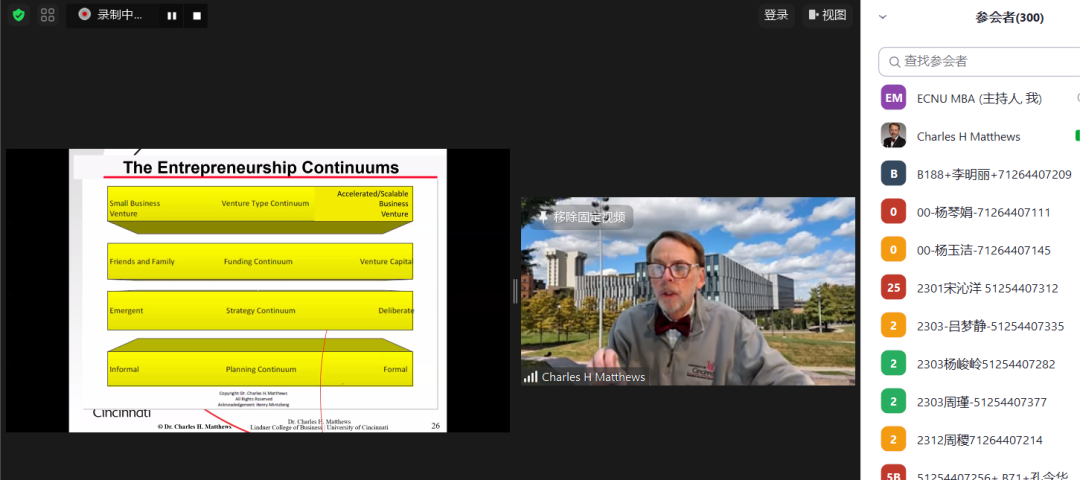Open the four-square grid apps icon
The height and width of the screenshot is (480, 1080).
[x=48, y=15]
